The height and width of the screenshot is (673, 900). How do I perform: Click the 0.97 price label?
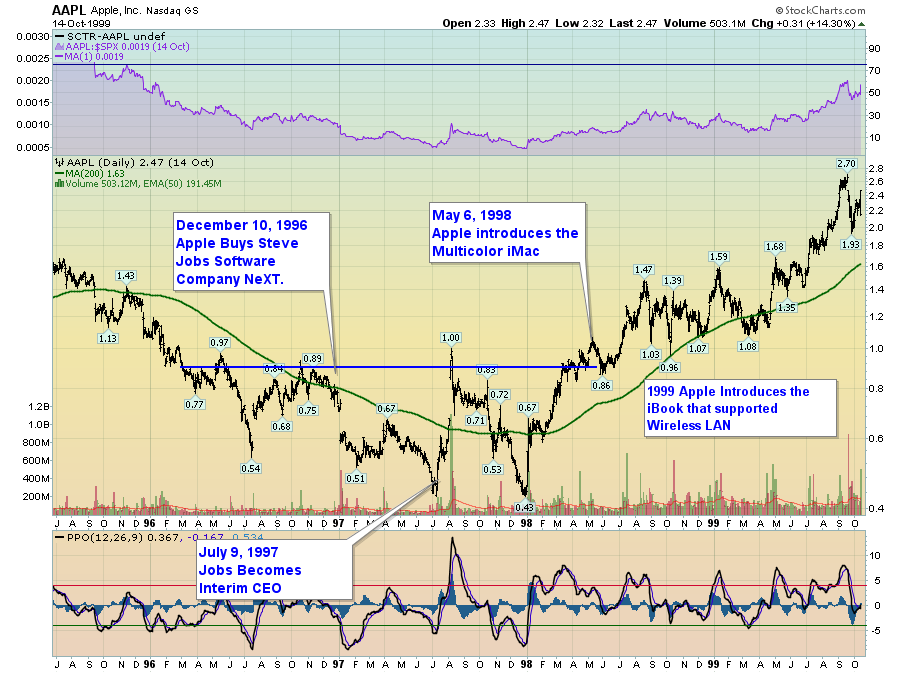coord(219,343)
